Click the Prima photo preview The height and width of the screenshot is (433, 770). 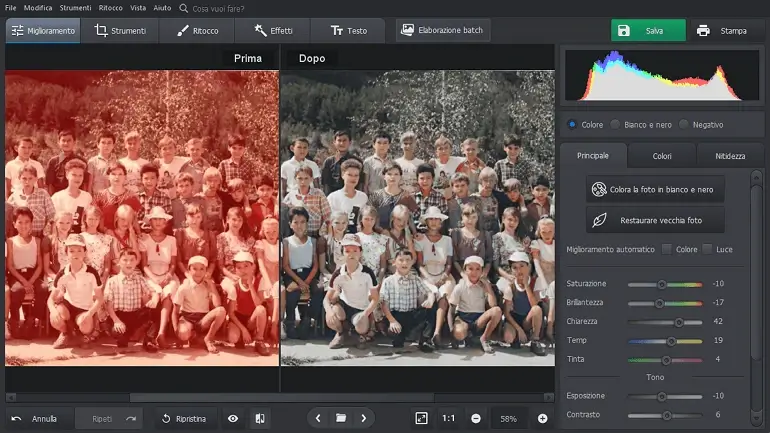[142, 218]
